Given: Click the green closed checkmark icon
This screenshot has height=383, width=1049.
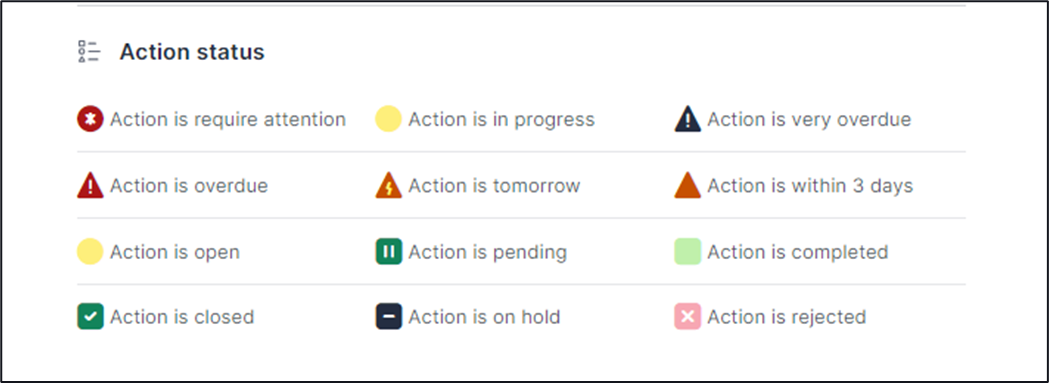Looking at the screenshot, I should [x=90, y=317].
